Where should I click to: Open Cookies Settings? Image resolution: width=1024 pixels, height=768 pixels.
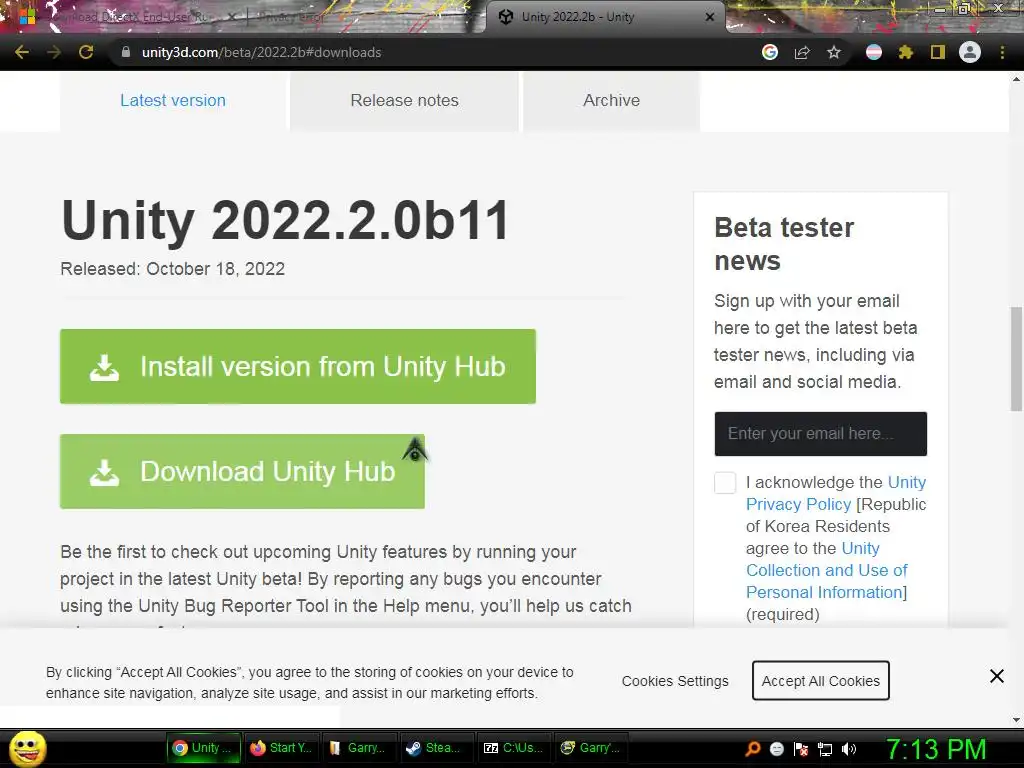coord(675,681)
